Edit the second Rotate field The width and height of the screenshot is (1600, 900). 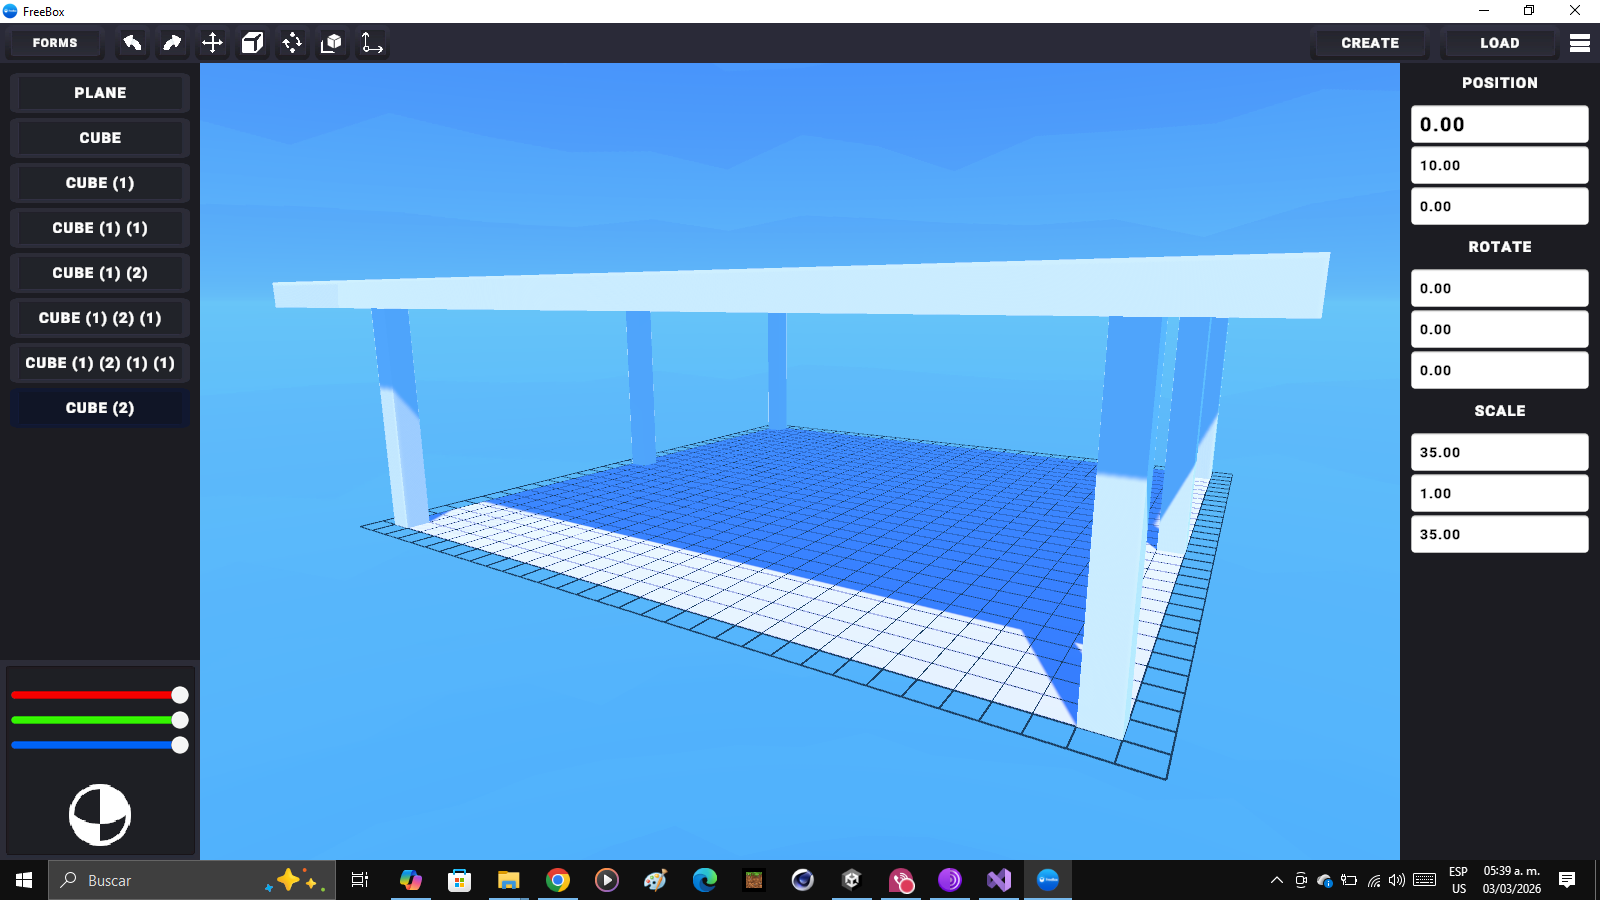(x=1499, y=330)
